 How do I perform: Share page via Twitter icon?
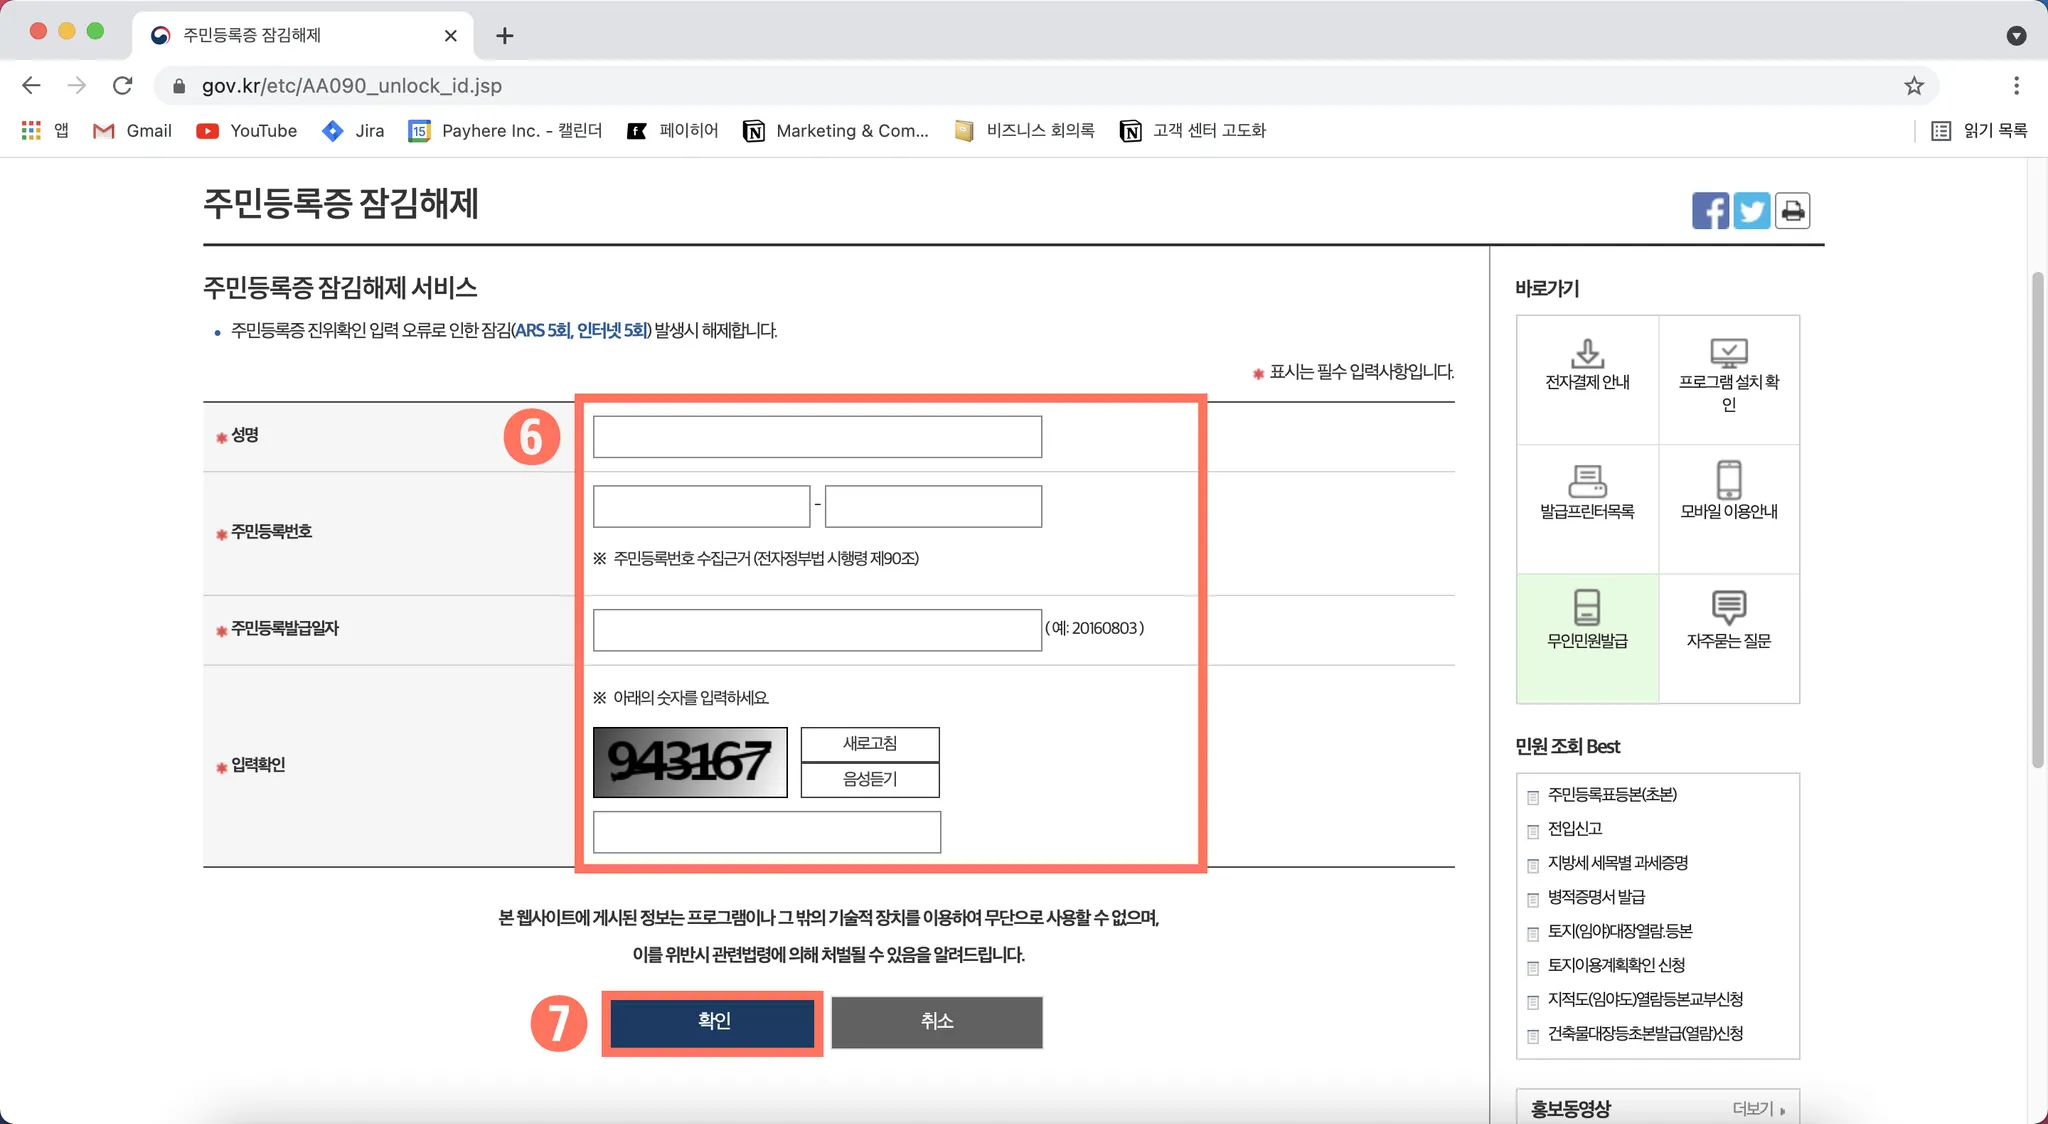1751,211
